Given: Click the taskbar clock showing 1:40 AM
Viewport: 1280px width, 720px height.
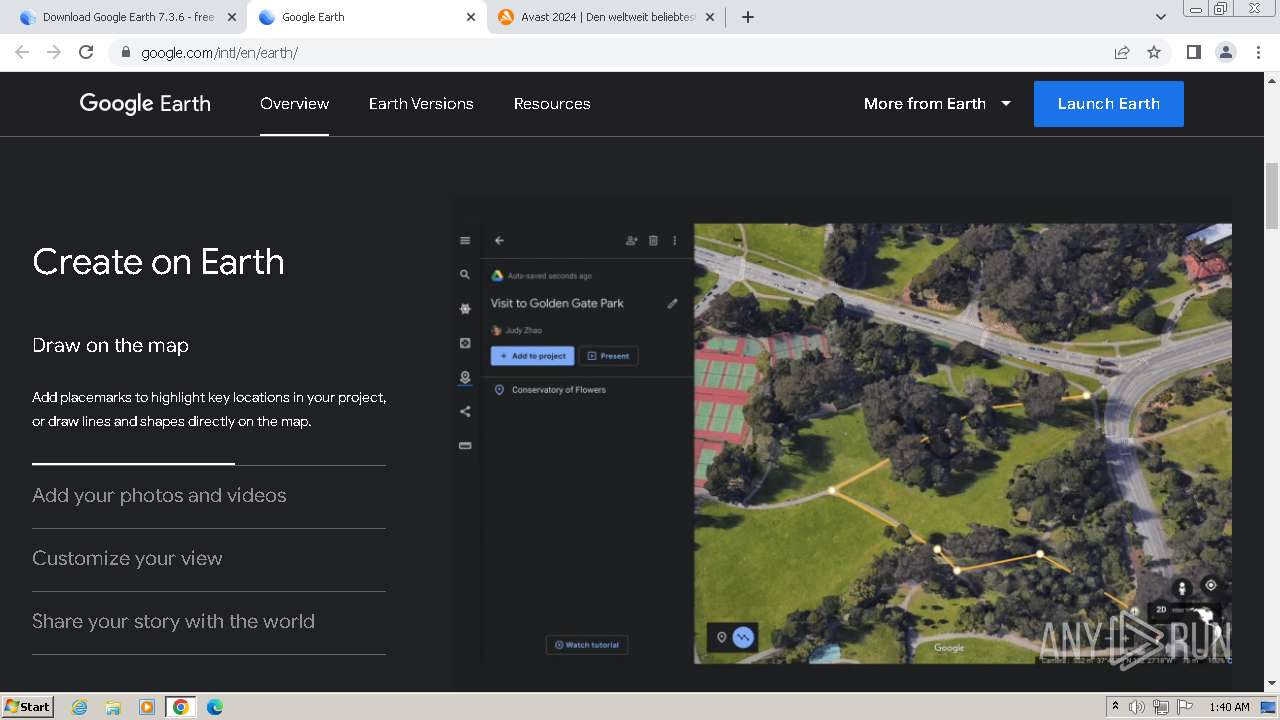Looking at the screenshot, I should [x=1229, y=707].
